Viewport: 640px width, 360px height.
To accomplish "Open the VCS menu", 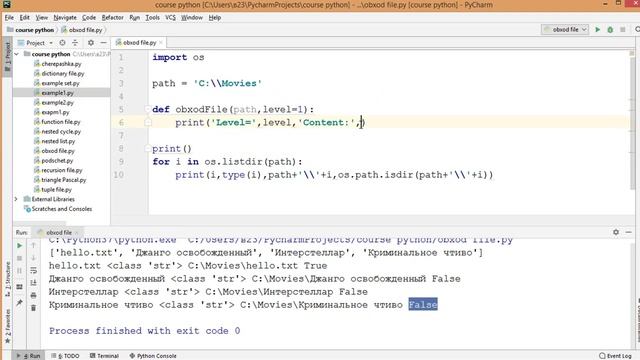I will [170, 18].
